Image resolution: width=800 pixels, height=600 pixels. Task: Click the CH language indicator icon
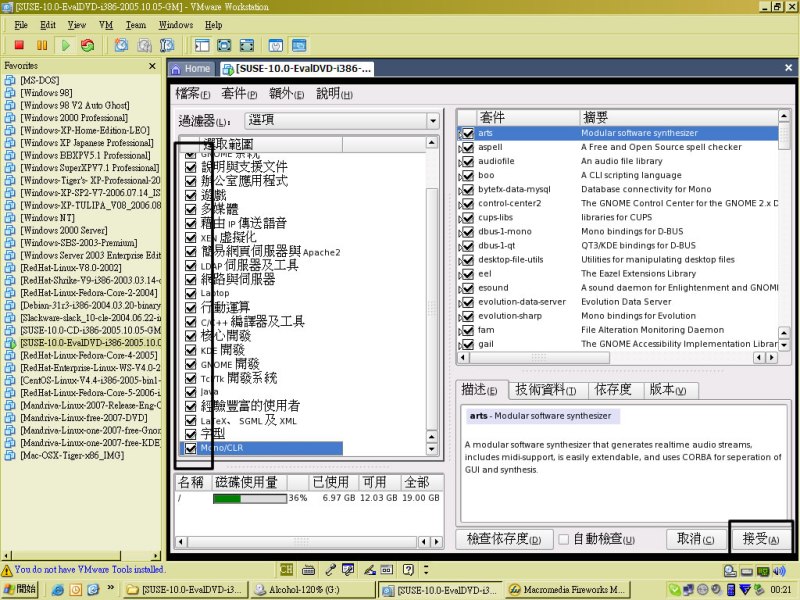(286, 569)
